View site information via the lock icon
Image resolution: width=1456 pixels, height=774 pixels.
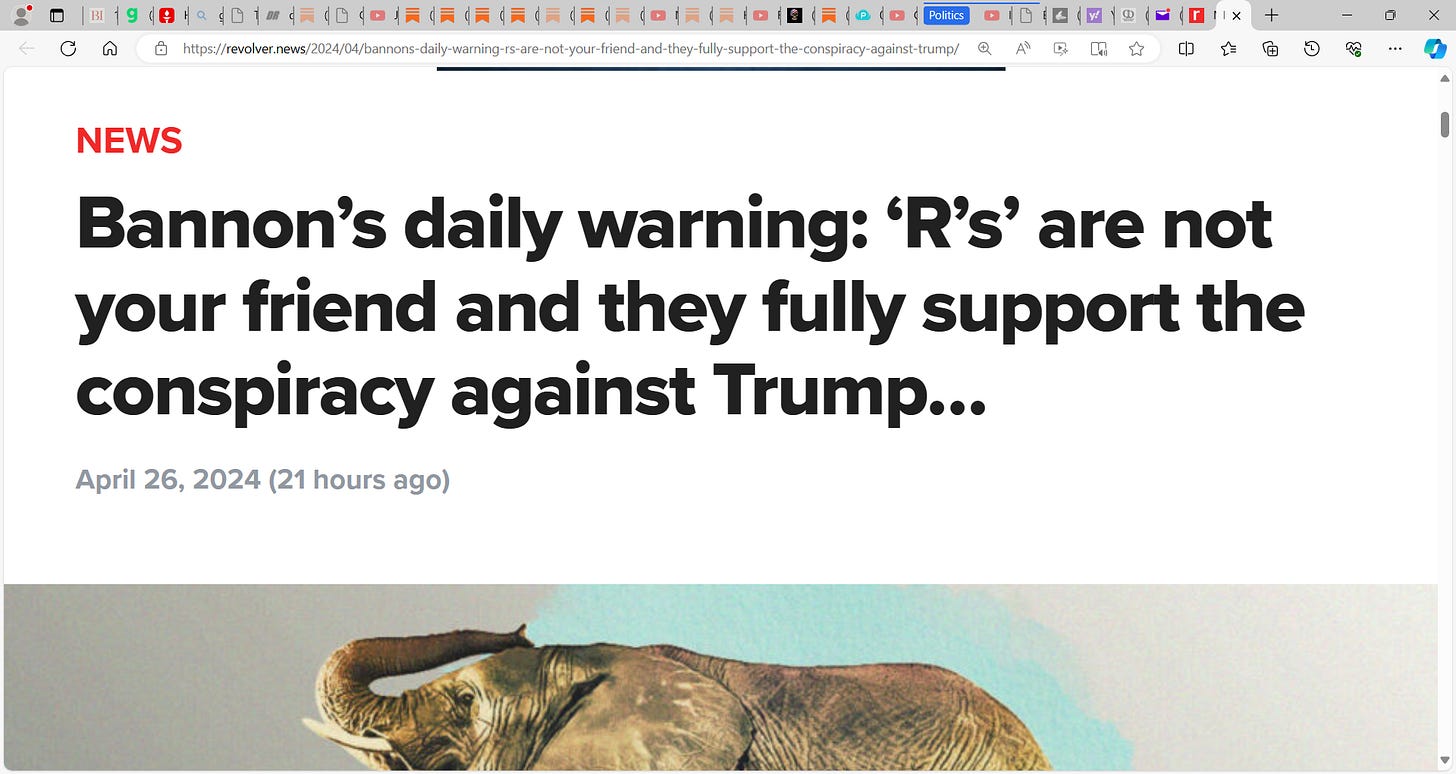pyautogui.click(x=160, y=48)
